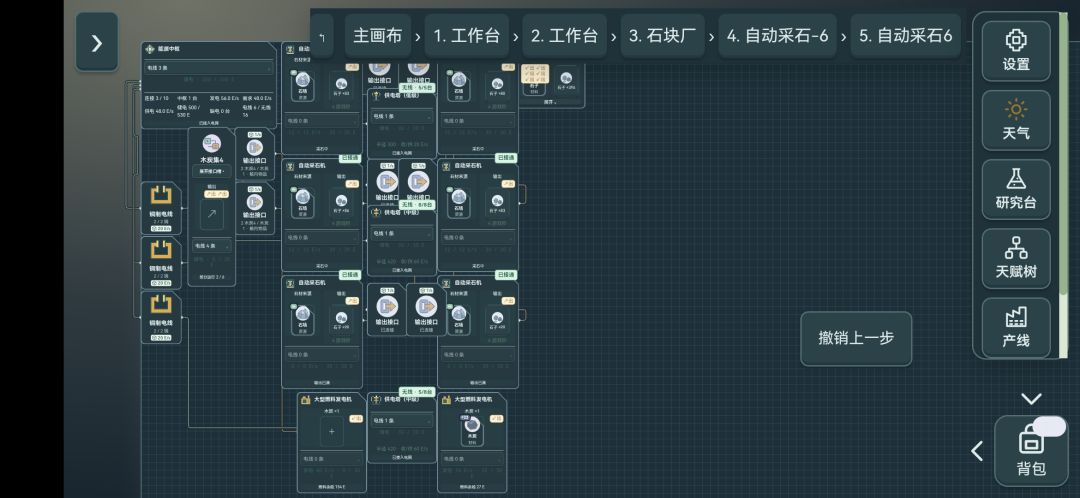The image size is (1080, 498).
Task: Switch to 4. 自动采石-6 breadcrumb
Action: pos(777,36)
